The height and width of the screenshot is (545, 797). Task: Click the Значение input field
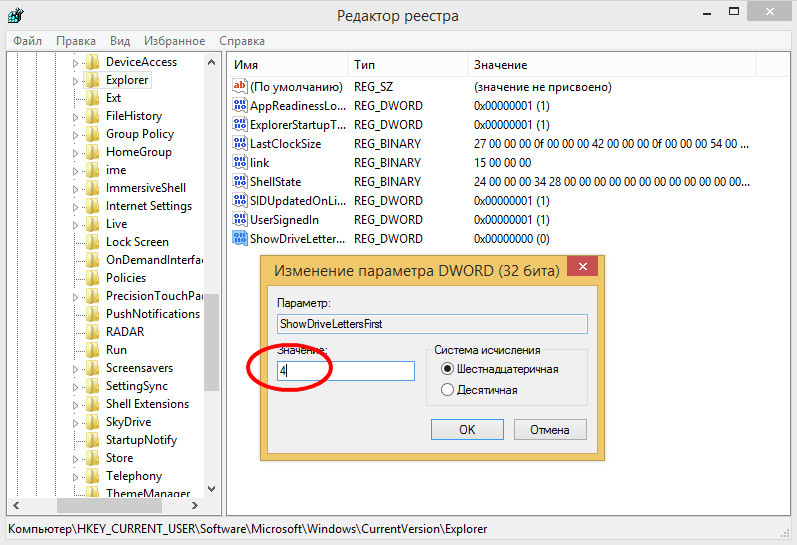click(346, 371)
